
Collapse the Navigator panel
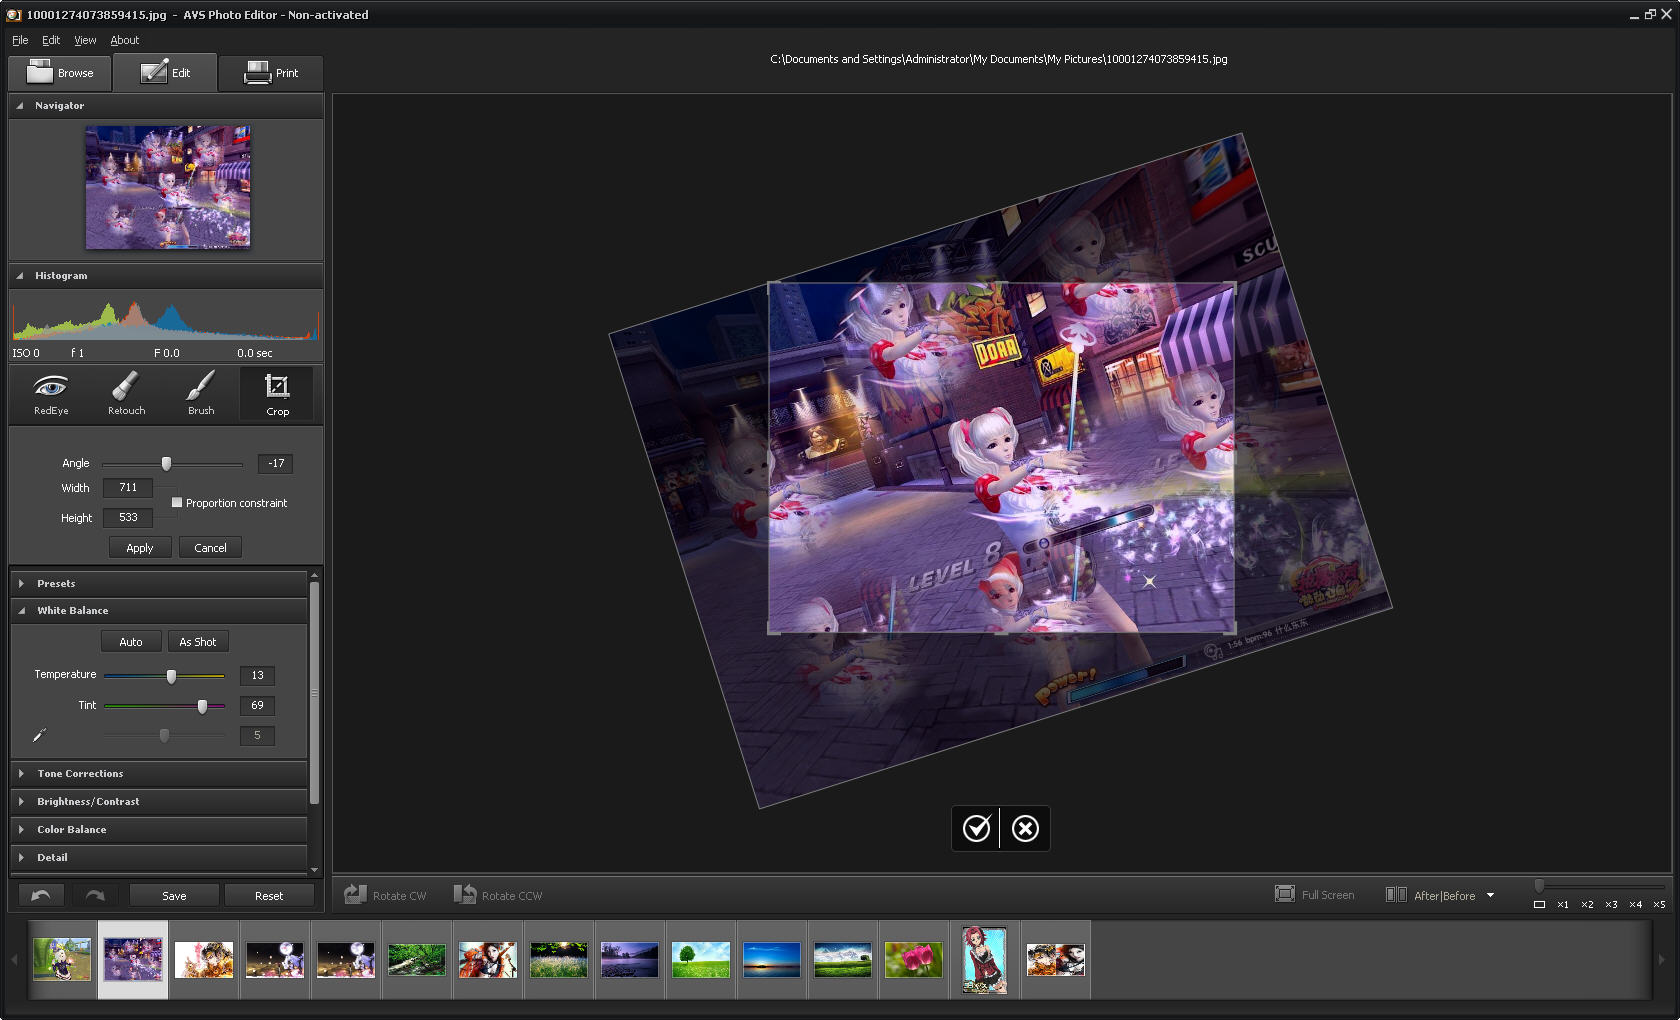(x=20, y=105)
